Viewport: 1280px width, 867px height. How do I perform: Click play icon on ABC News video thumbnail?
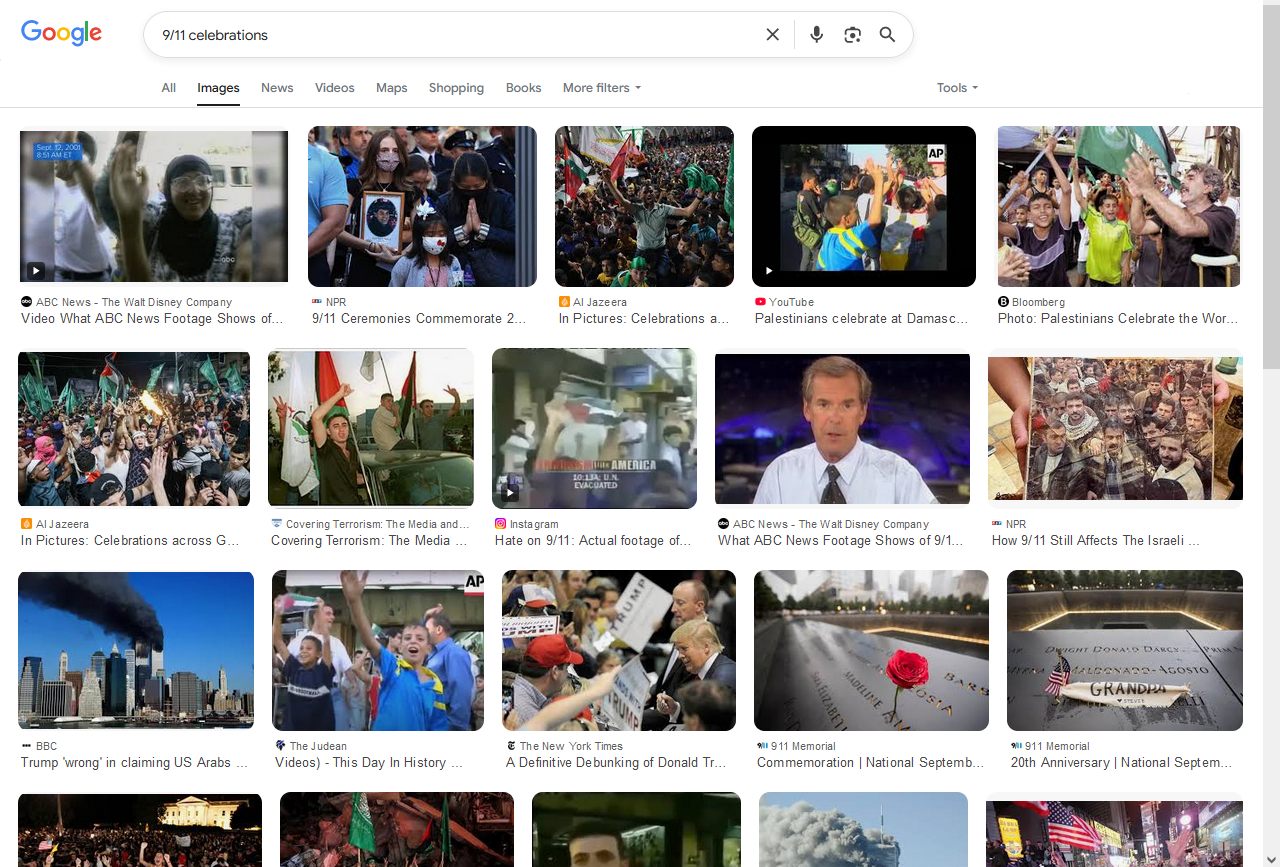(x=35, y=270)
